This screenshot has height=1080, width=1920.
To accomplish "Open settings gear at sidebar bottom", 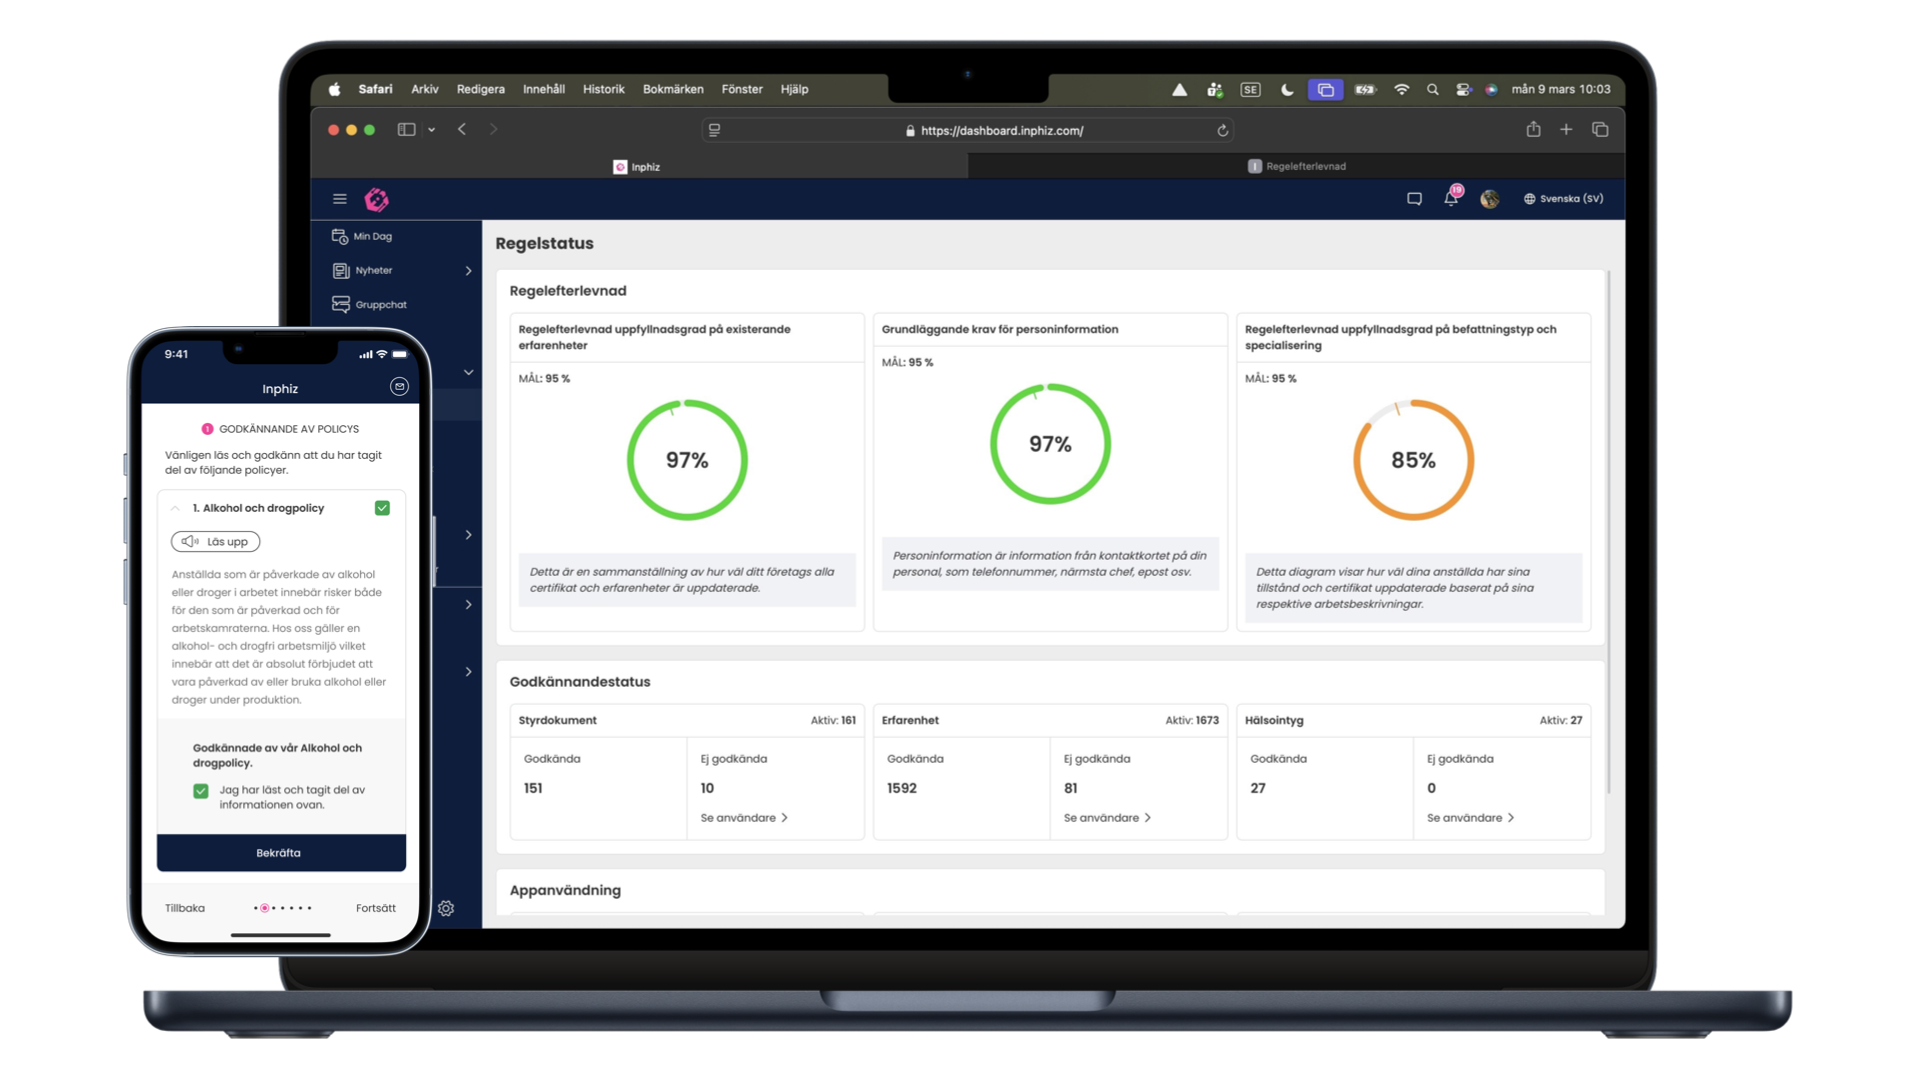I will [446, 908].
